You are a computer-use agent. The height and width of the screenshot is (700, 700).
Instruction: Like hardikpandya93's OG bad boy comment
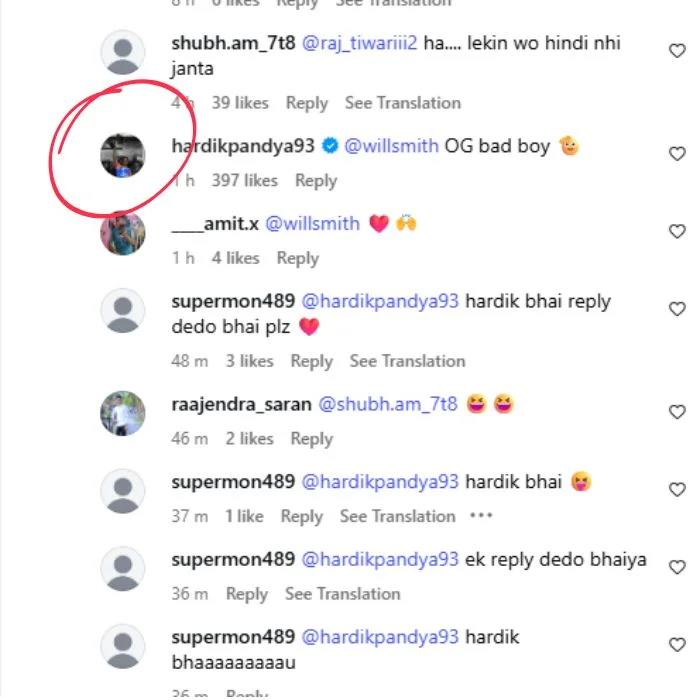(677, 154)
